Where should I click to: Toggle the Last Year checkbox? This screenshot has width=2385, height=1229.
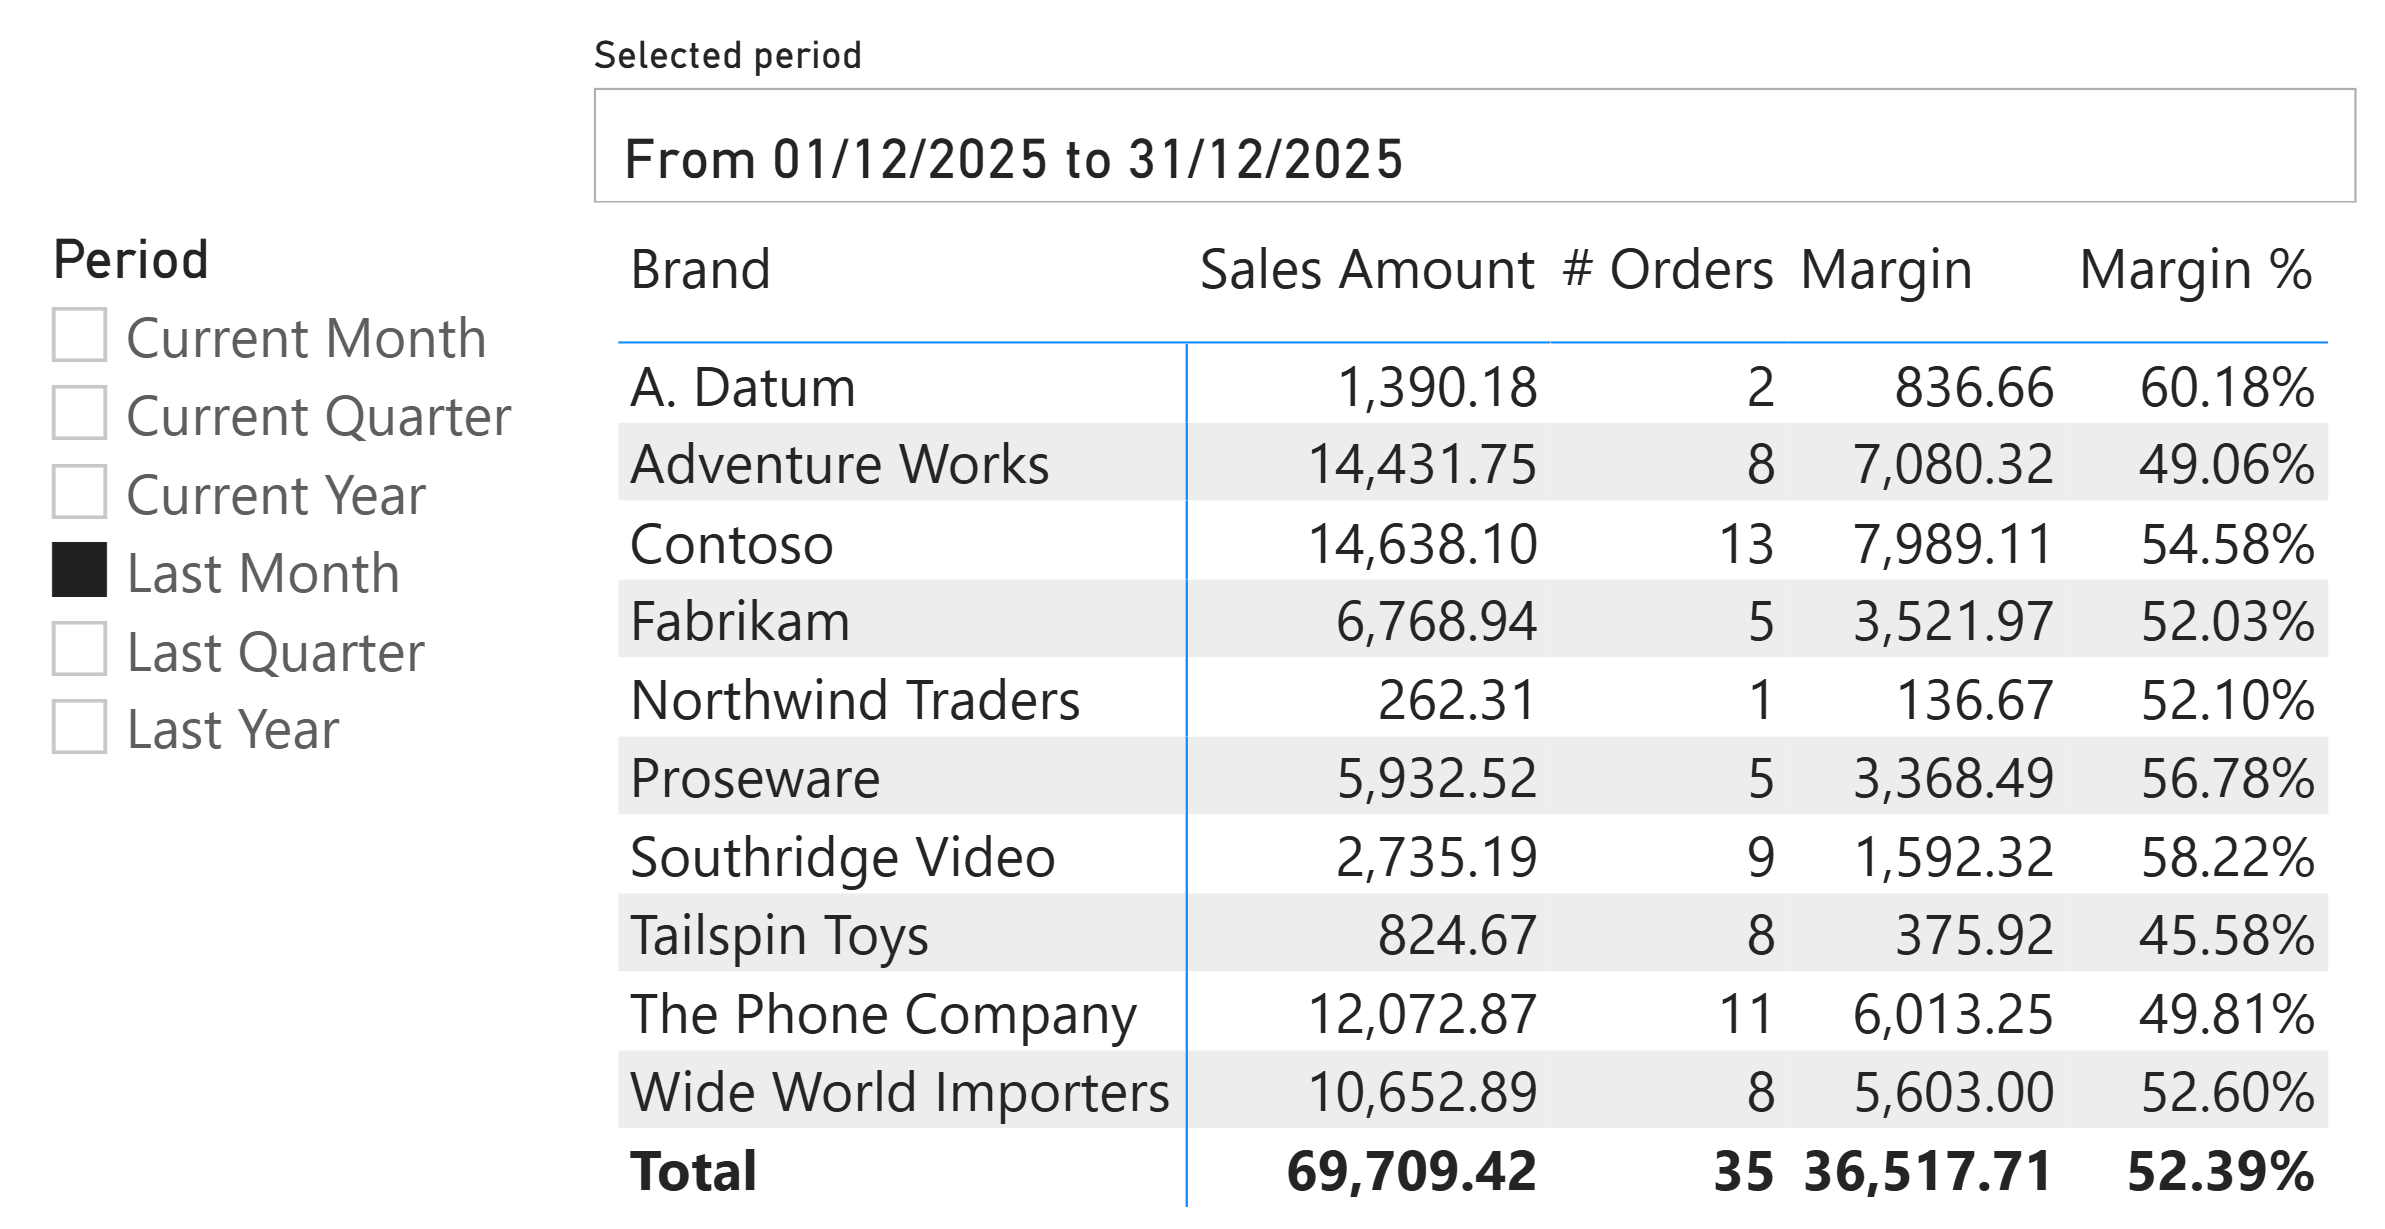point(79,727)
